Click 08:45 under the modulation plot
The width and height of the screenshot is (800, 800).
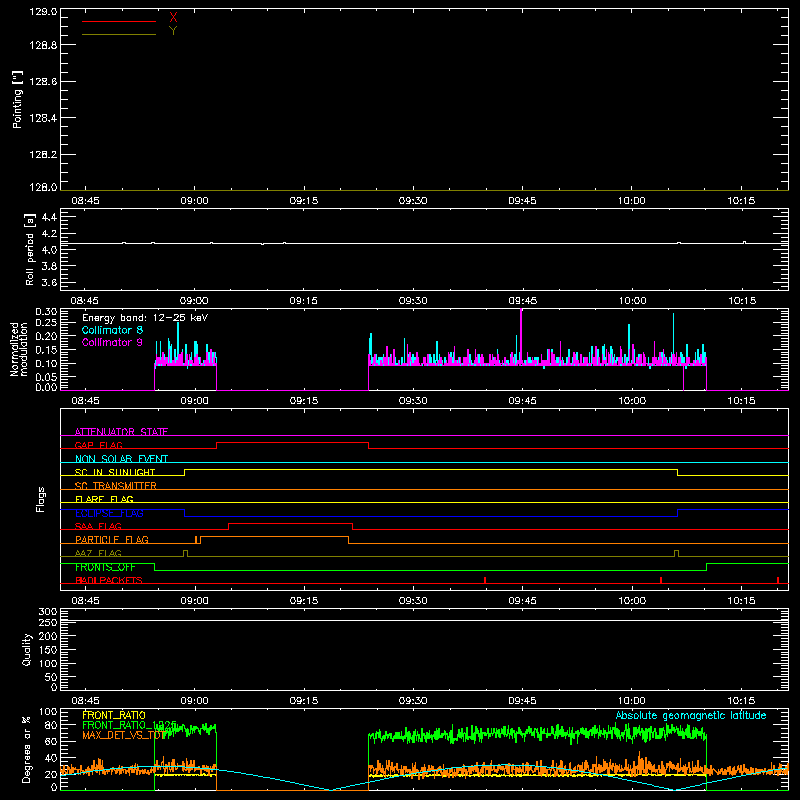[x=85, y=401]
